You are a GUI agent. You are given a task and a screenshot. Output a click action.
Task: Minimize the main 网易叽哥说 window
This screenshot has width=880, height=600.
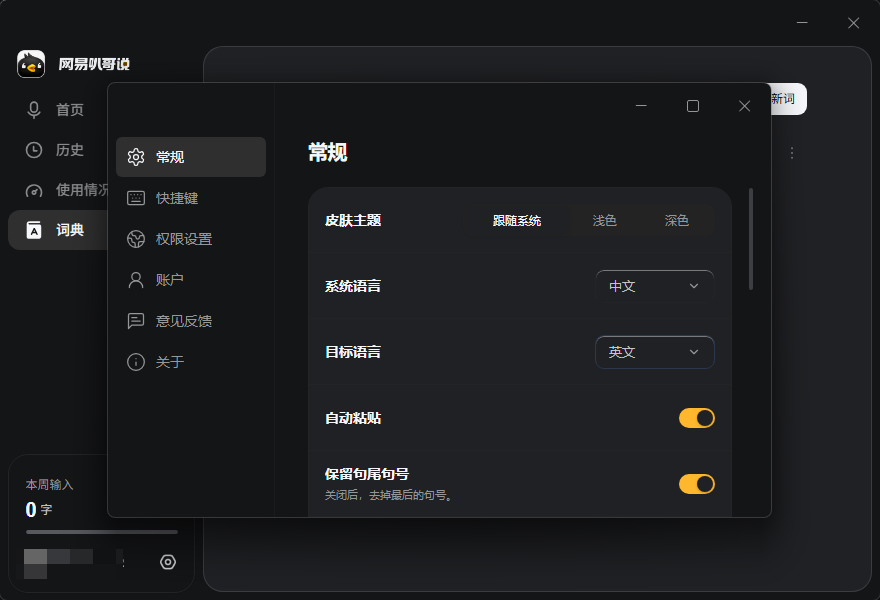(x=802, y=23)
